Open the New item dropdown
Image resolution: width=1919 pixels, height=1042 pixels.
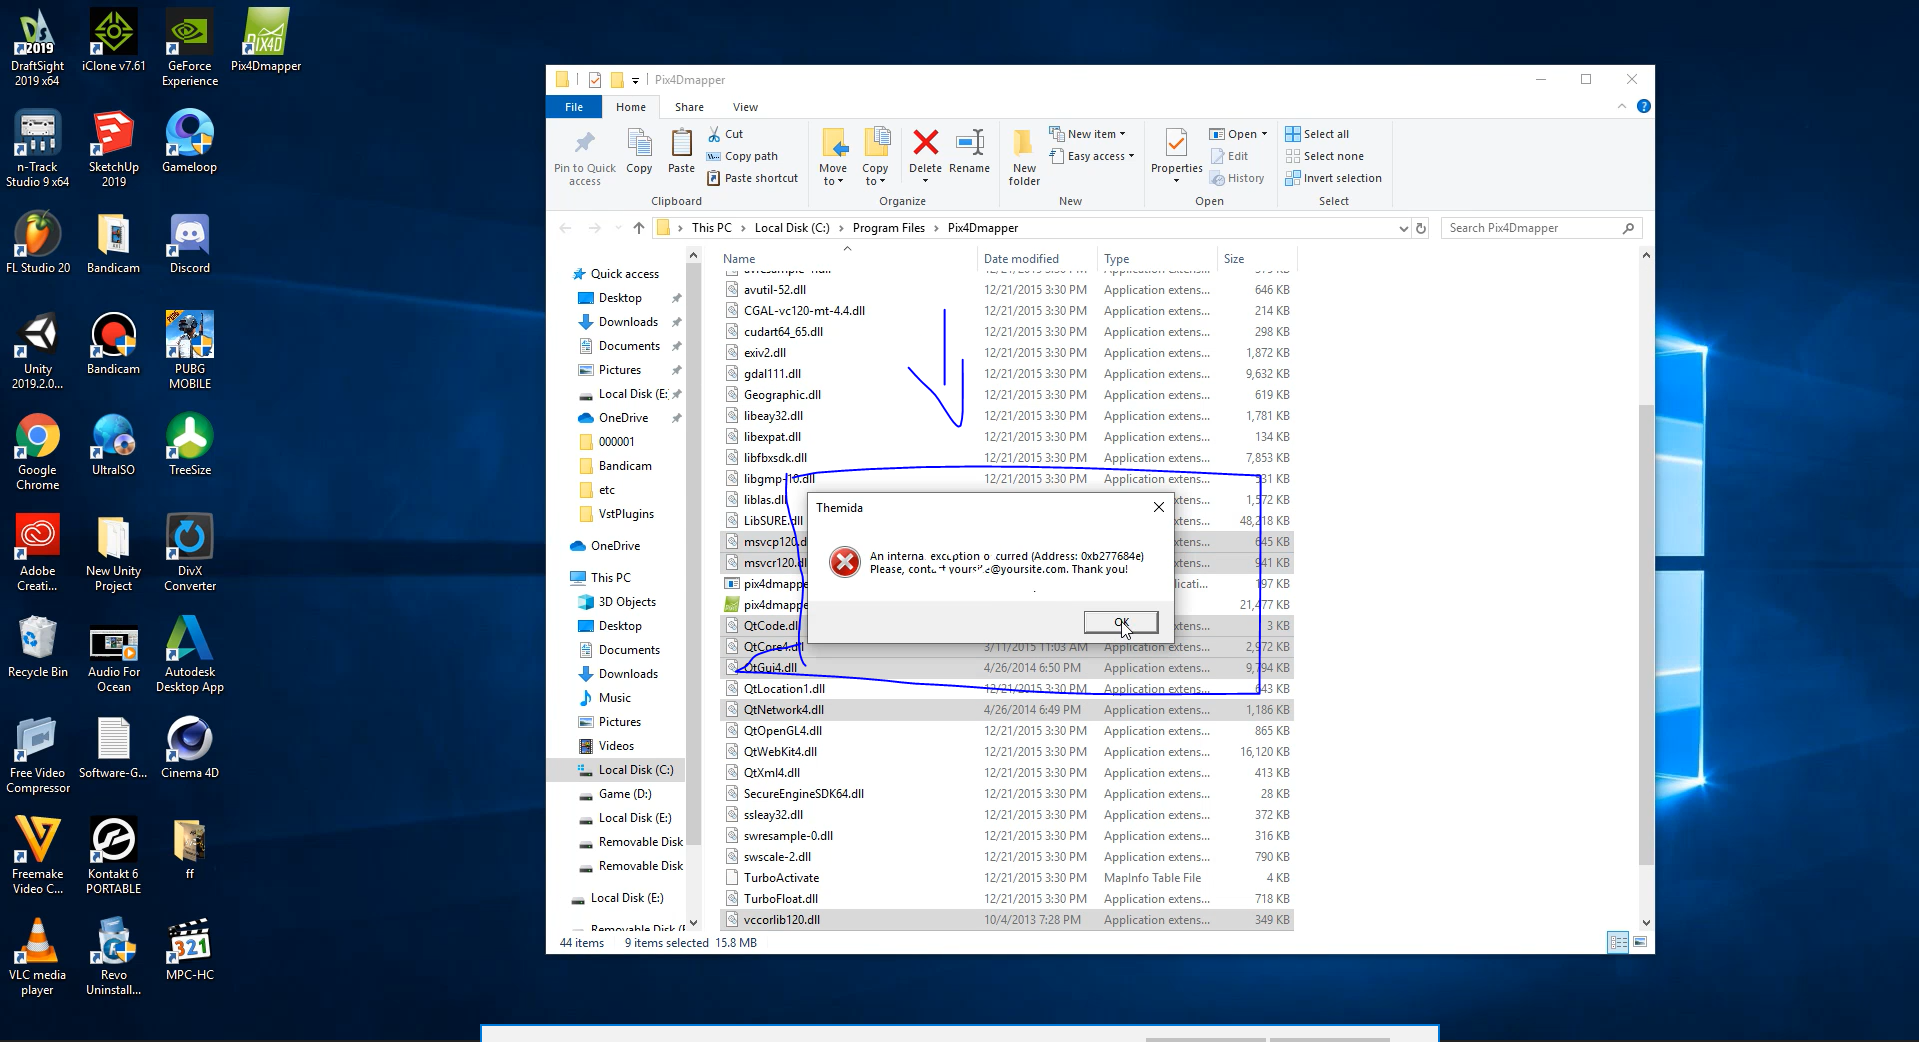click(1087, 134)
